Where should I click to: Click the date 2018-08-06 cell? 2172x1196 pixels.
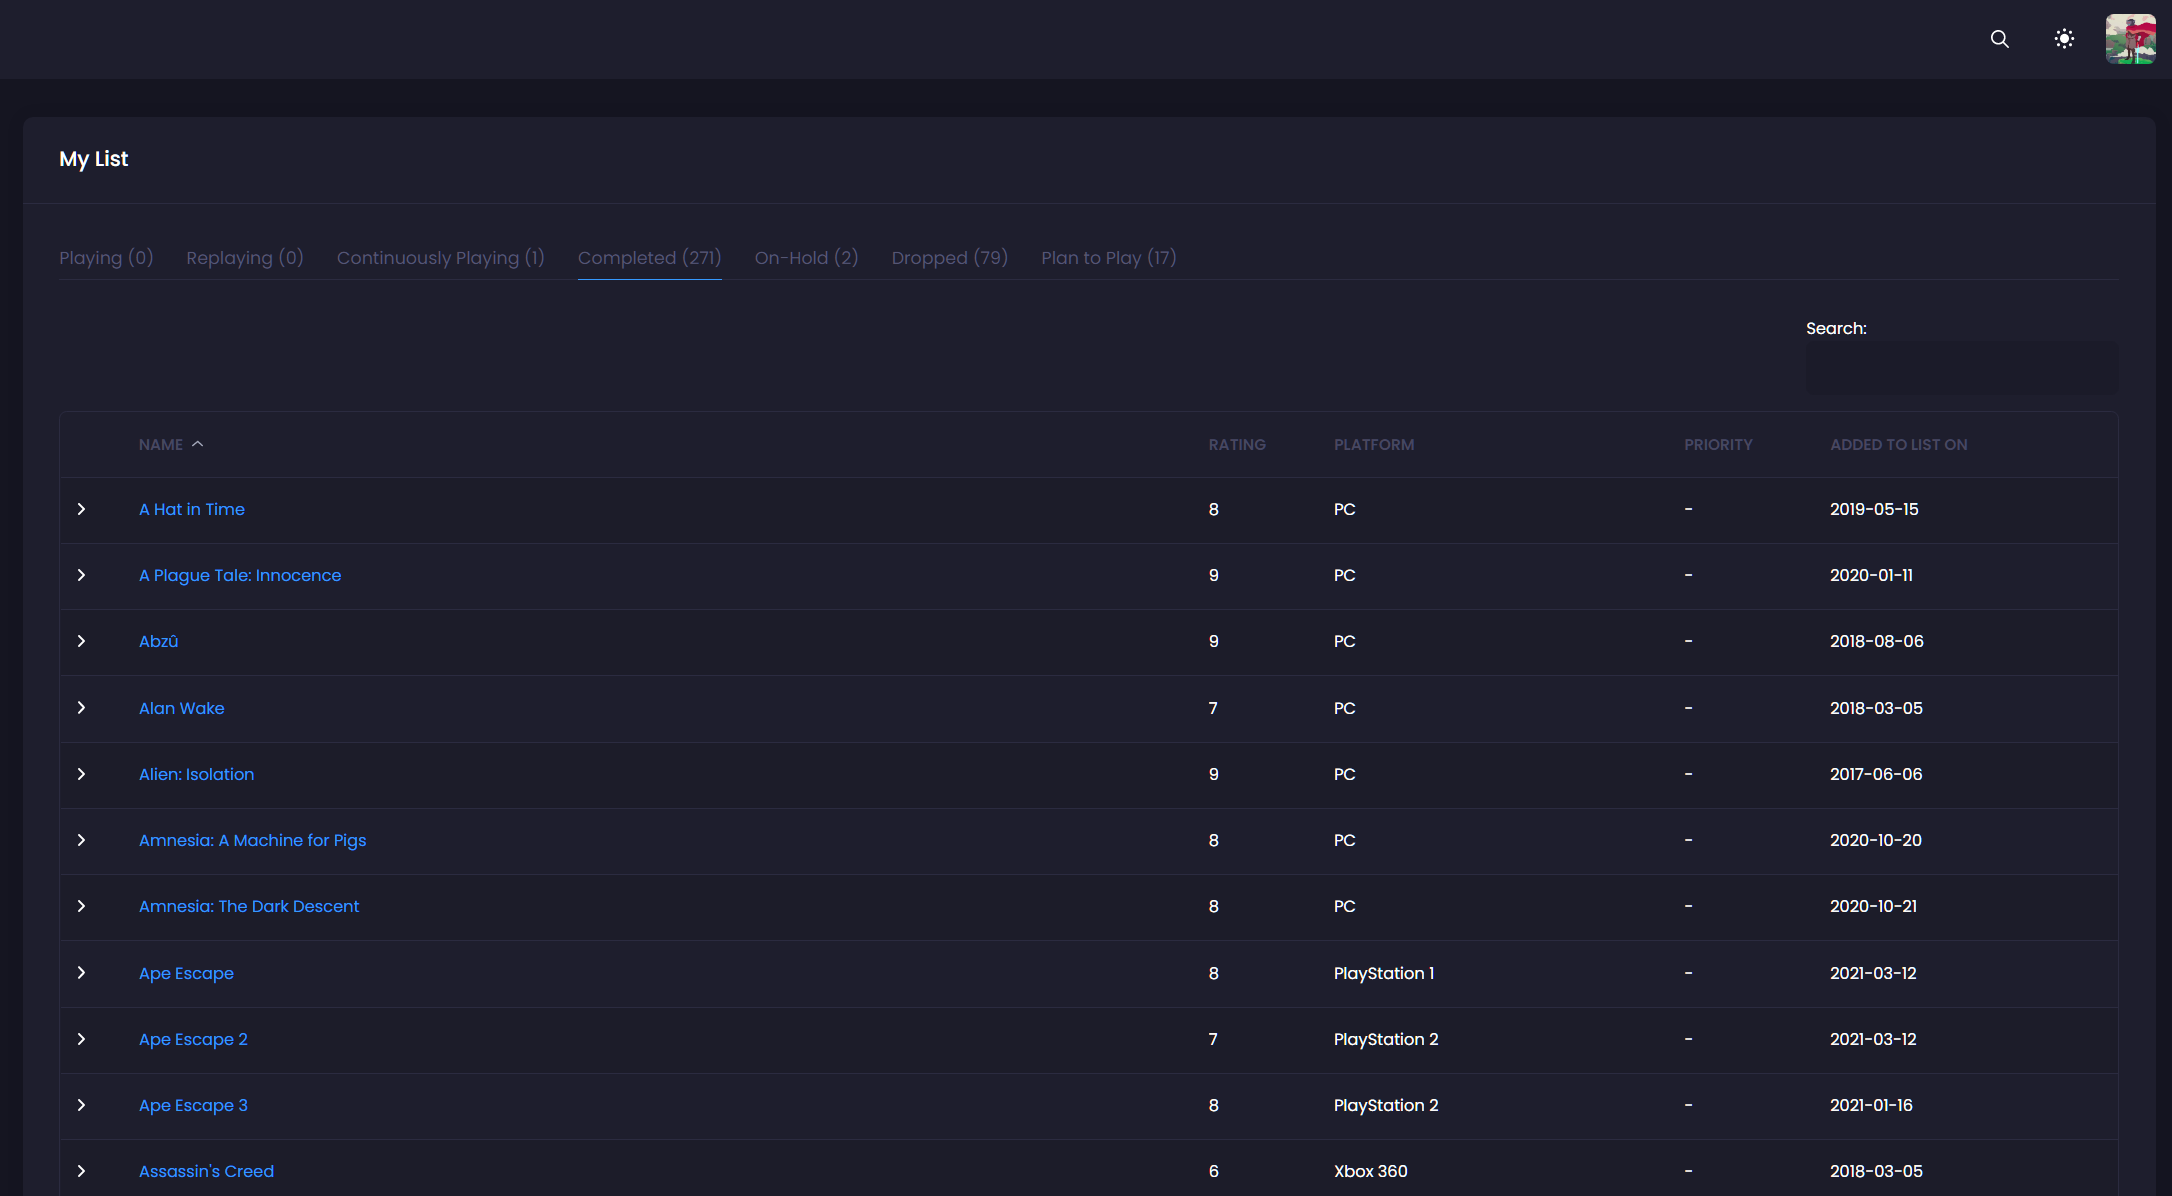click(1877, 641)
